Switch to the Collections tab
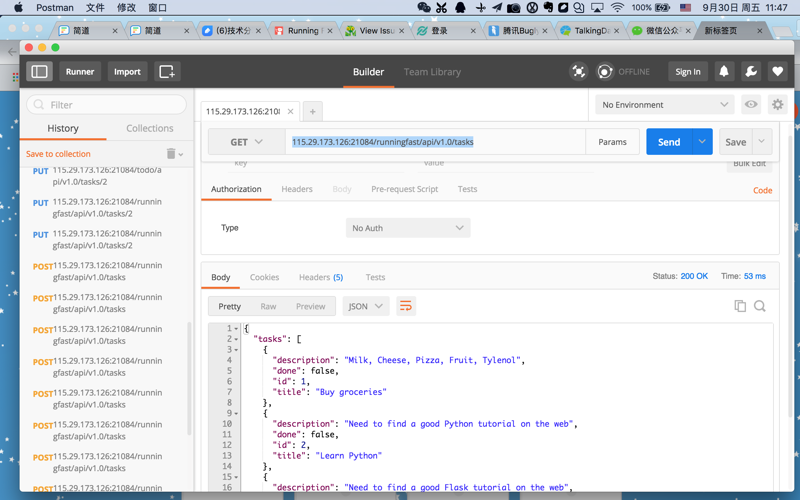The height and width of the screenshot is (500, 800). point(149,128)
